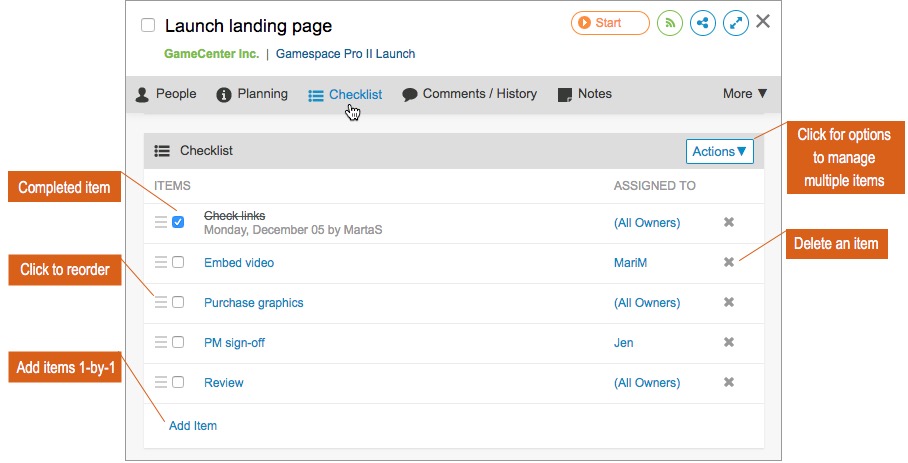Image resolution: width=908 pixels, height=463 pixels.
Task: Click the RSS follow icon
Action: click(670, 23)
